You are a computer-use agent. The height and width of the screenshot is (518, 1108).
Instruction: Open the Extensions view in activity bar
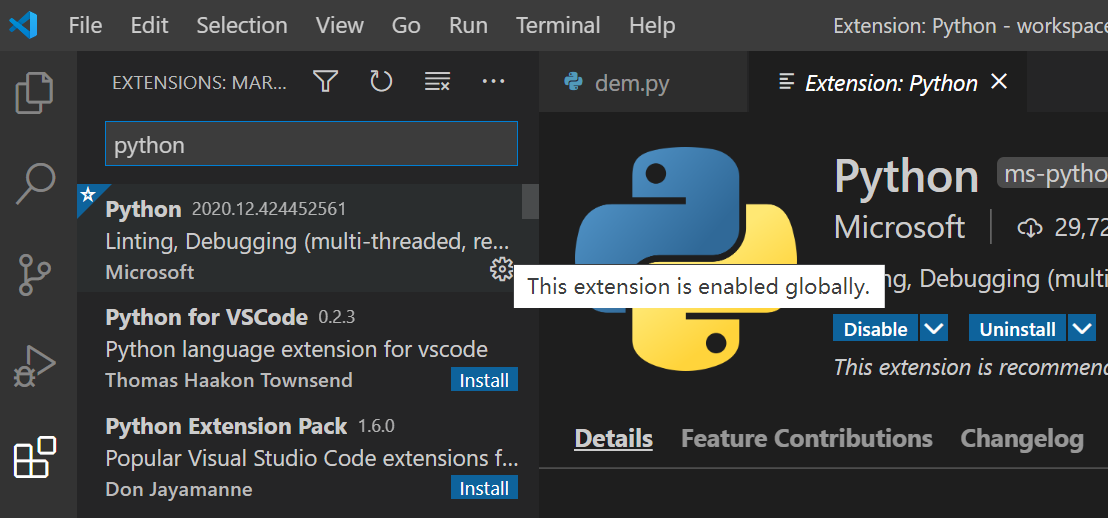35,457
